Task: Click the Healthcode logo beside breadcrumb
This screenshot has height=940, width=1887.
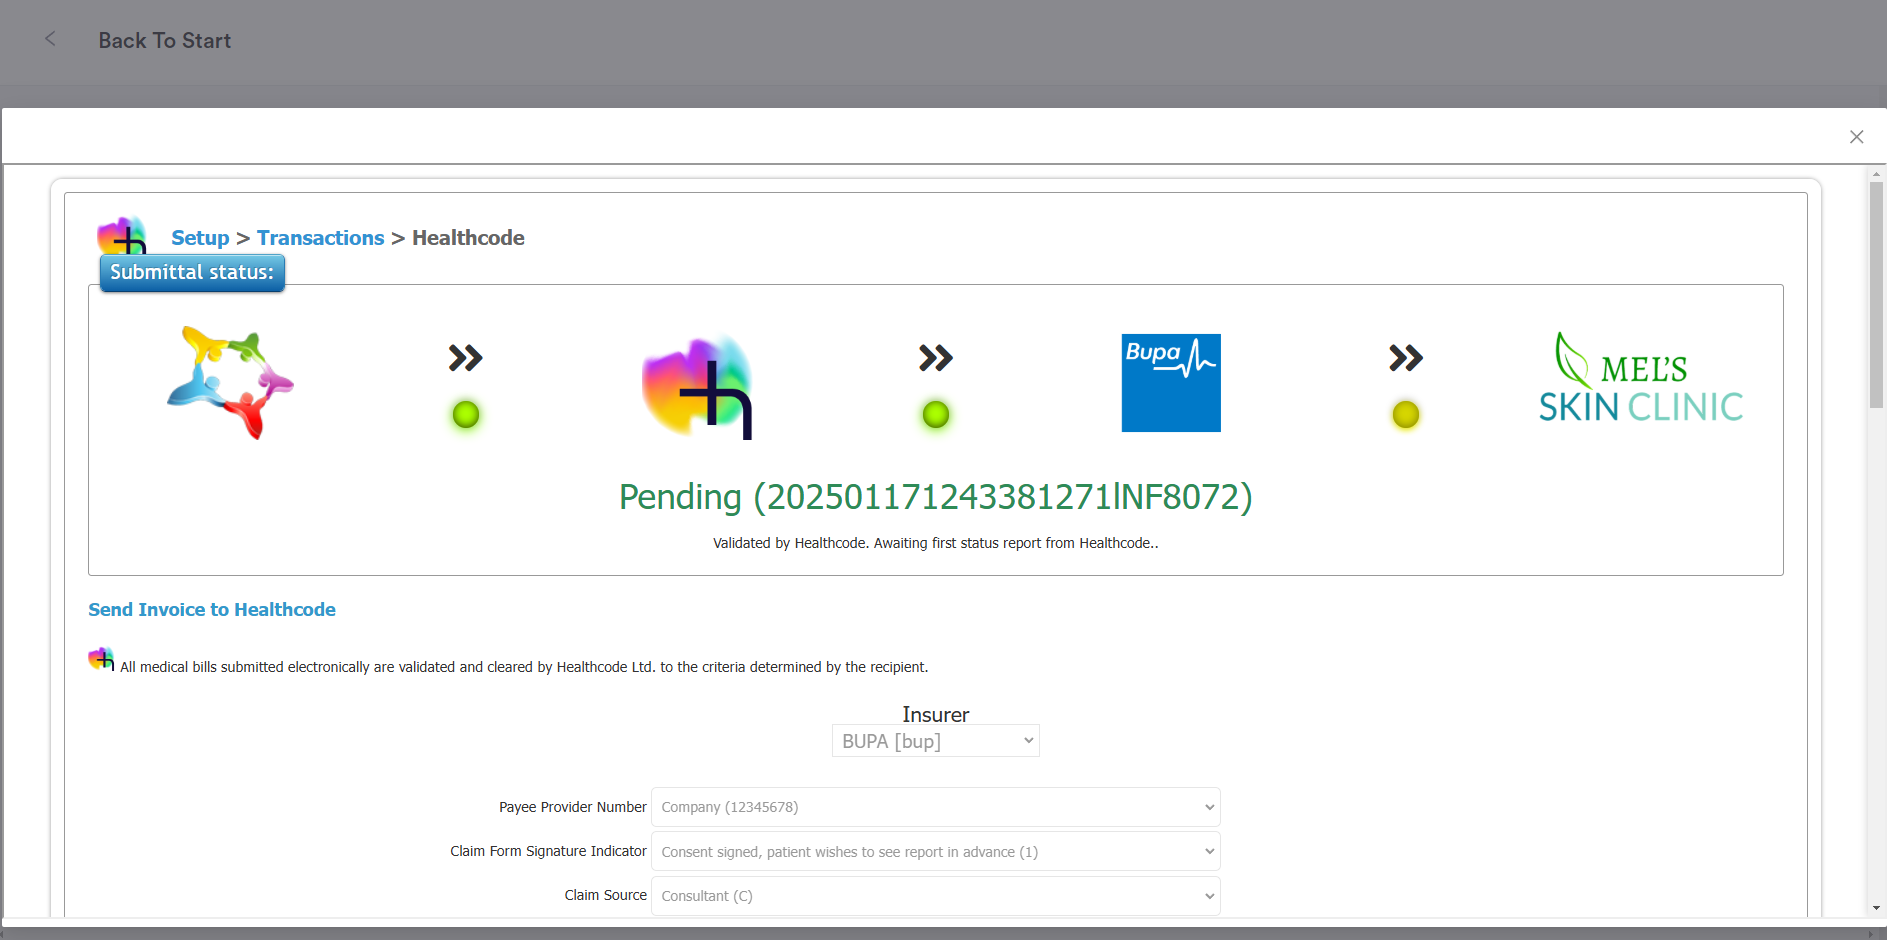Action: tap(122, 235)
